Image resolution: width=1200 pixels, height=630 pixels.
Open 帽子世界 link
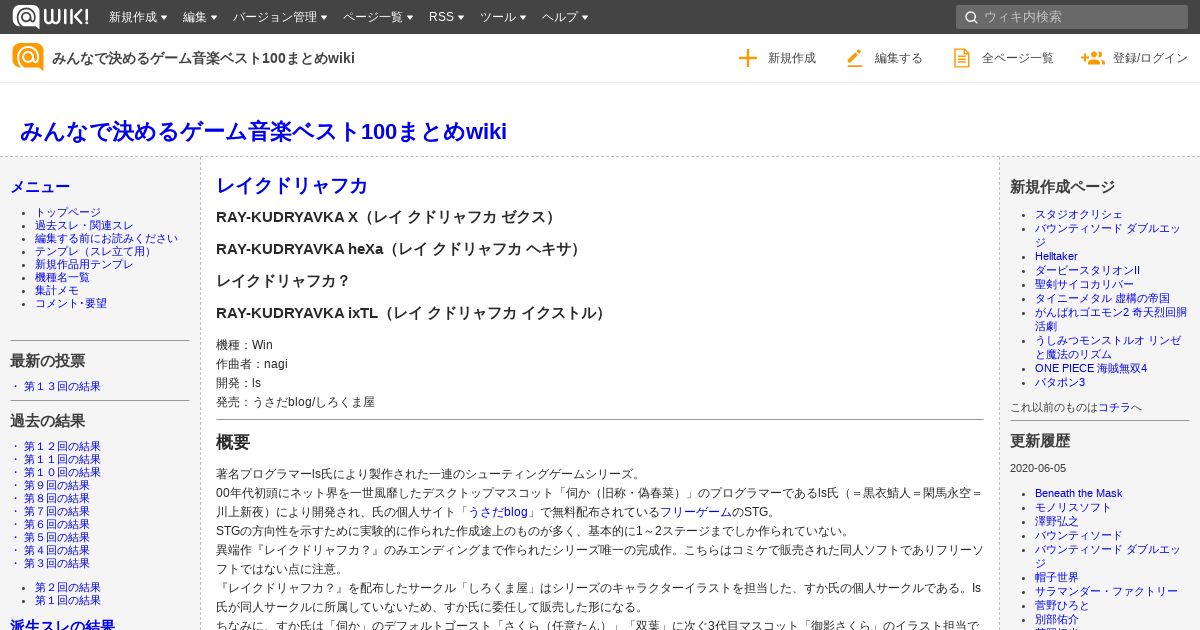click(1057, 577)
